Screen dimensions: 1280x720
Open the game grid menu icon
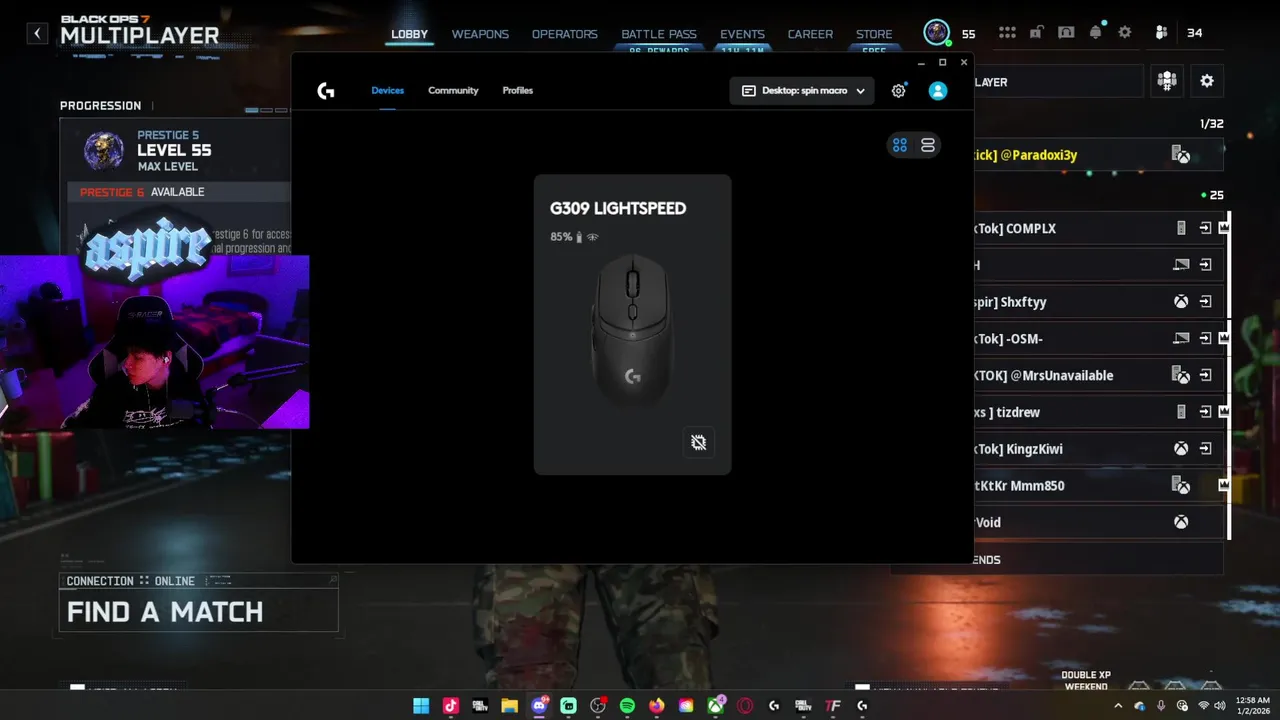tap(1007, 33)
